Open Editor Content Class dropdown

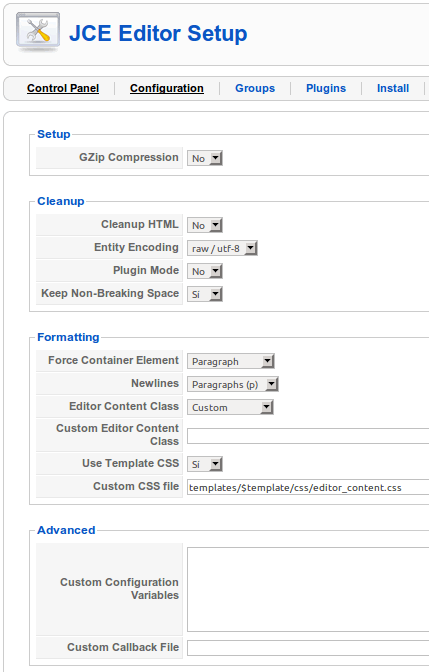click(230, 408)
